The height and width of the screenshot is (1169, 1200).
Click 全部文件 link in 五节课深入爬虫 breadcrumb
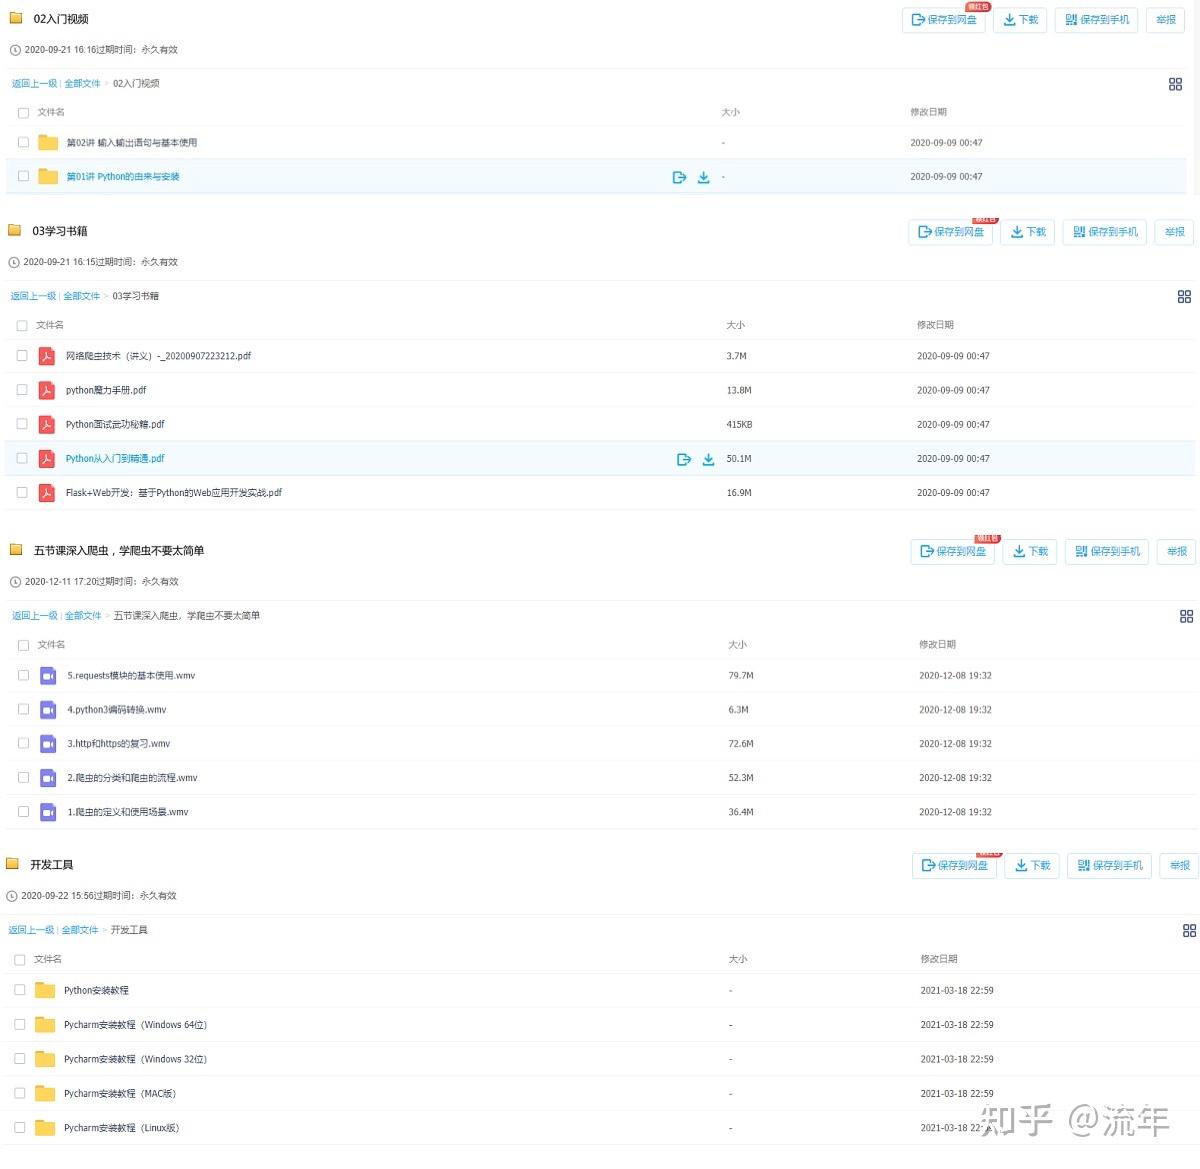[83, 616]
